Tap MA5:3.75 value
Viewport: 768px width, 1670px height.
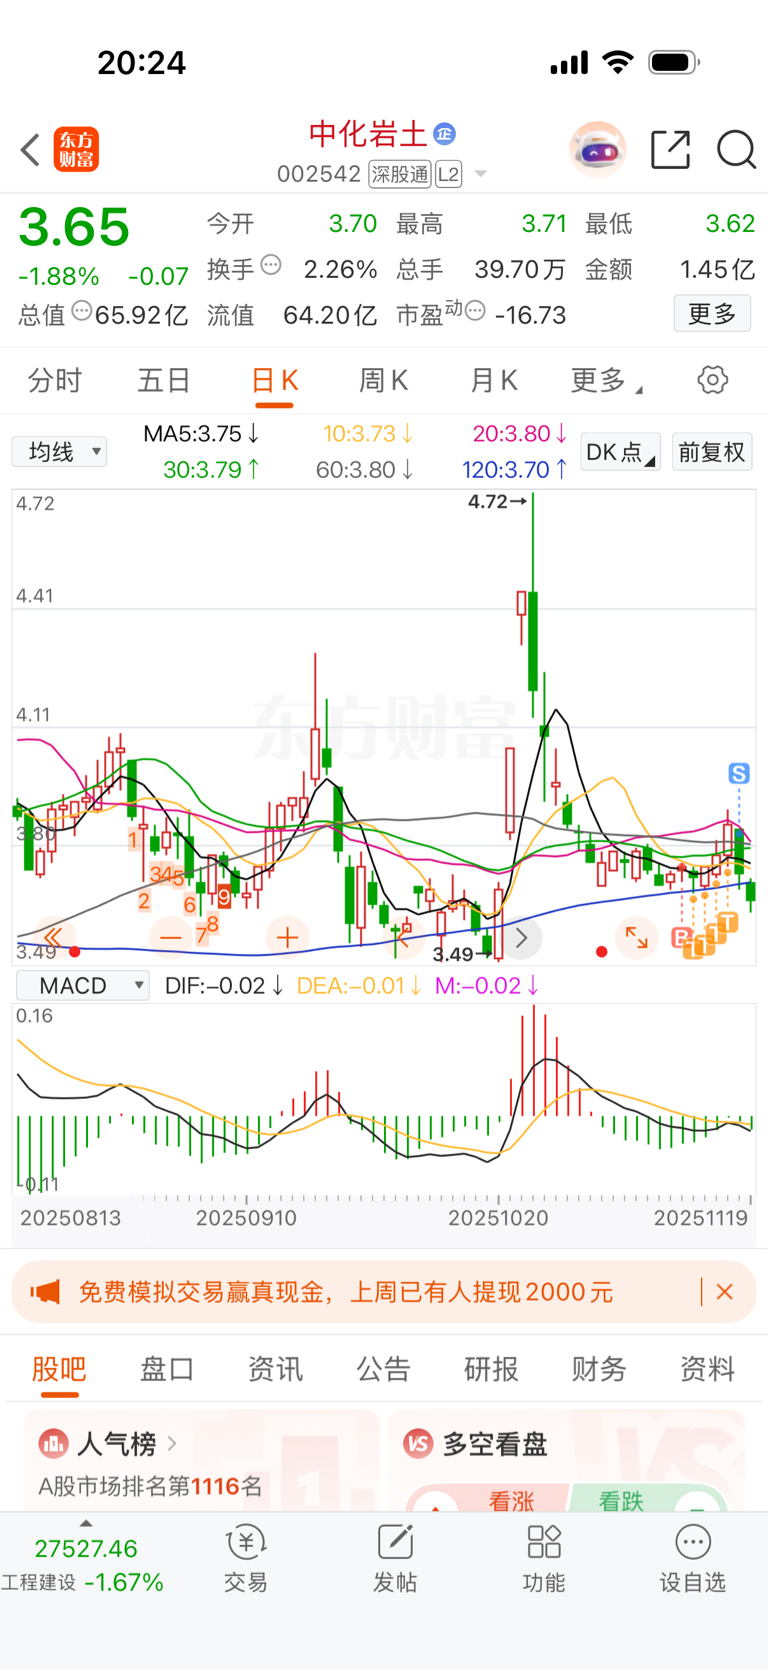pyautogui.click(x=201, y=434)
